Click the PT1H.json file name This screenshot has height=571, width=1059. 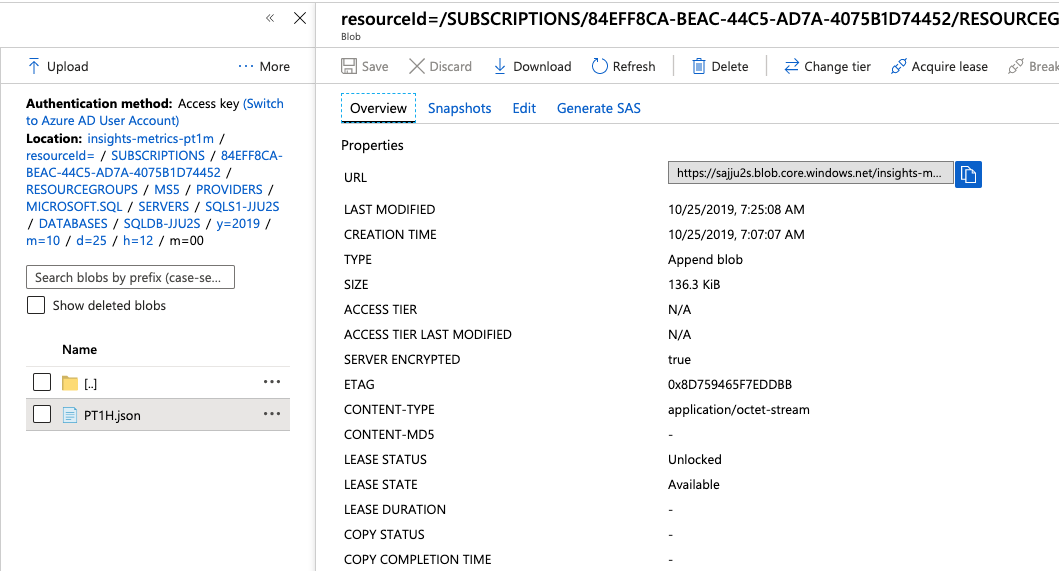point(112,416)
